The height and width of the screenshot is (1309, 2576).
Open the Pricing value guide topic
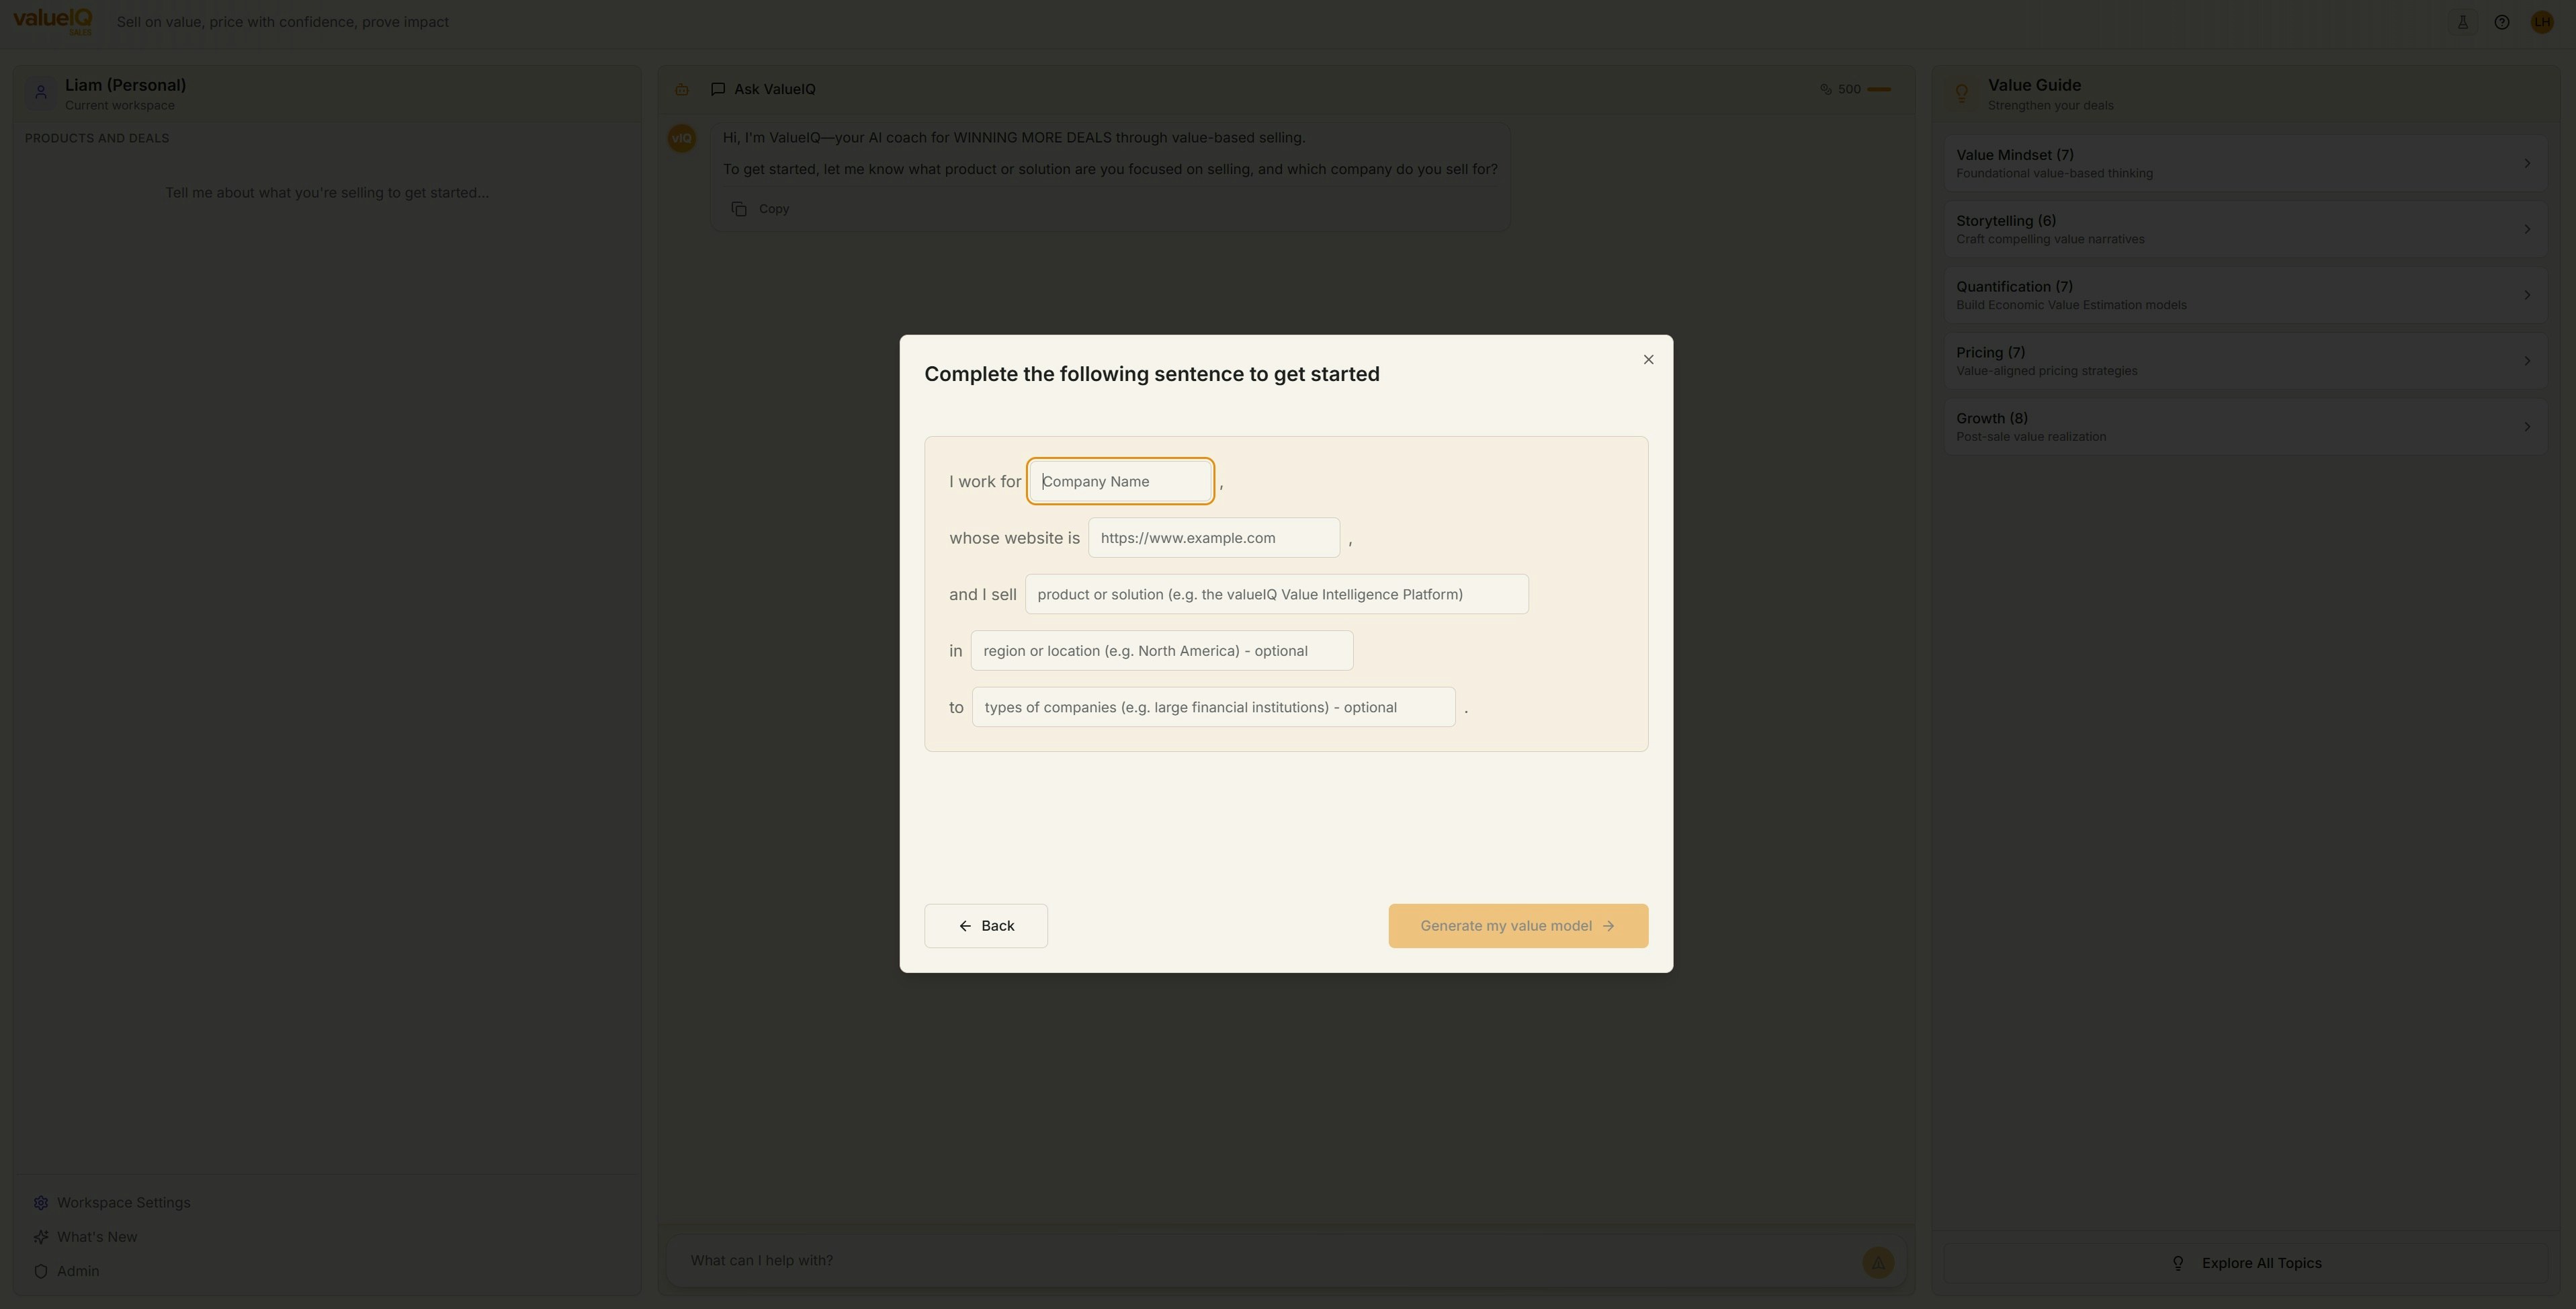pos(2246,360)
